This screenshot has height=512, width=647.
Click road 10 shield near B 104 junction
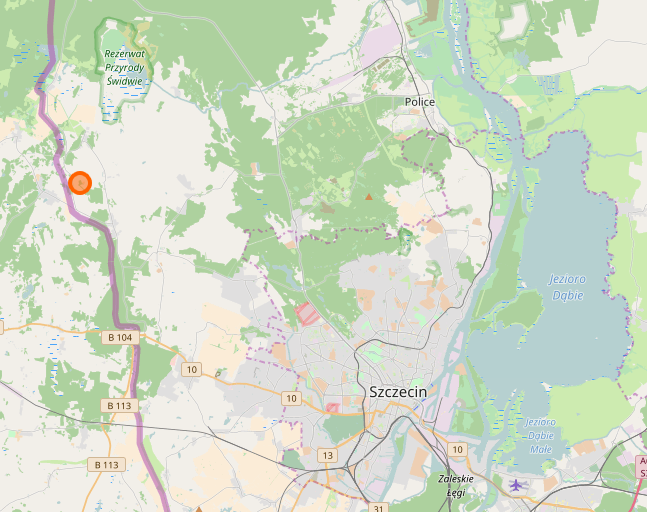click(192, 369)
